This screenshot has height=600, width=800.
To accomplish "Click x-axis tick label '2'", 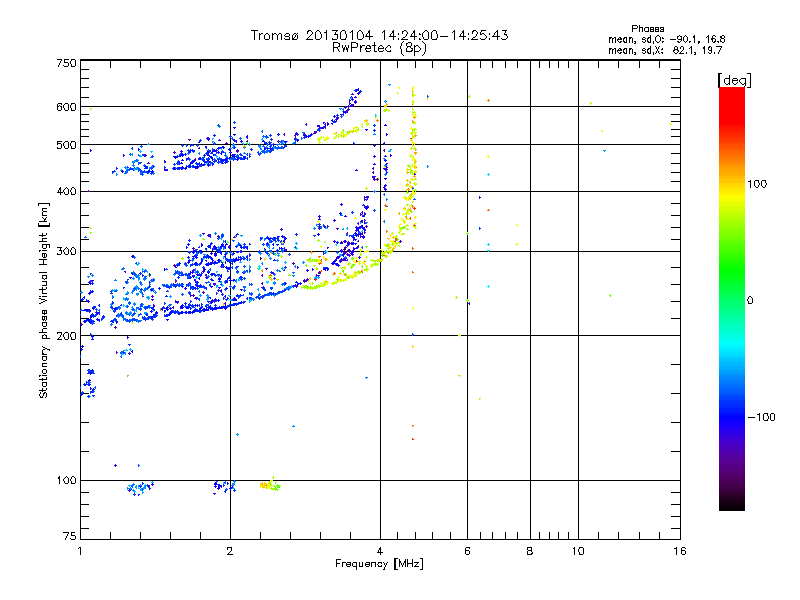I will pos(230,551).
